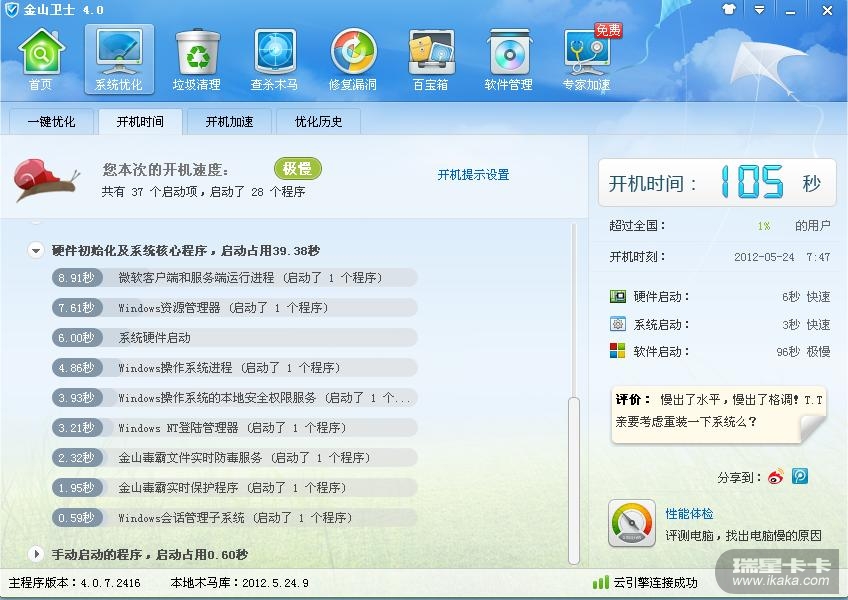Open 查杀木马 scan icon
The image size is (848, 600).
(275, 59)
